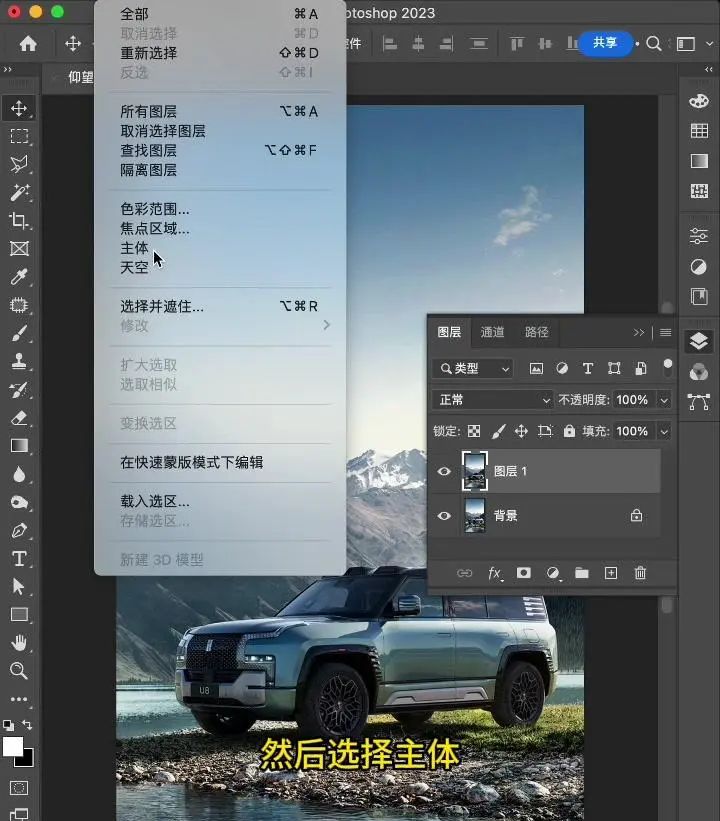Select the History Brush tool
This screenshot has width=720, height=821.
pos(19,390)
